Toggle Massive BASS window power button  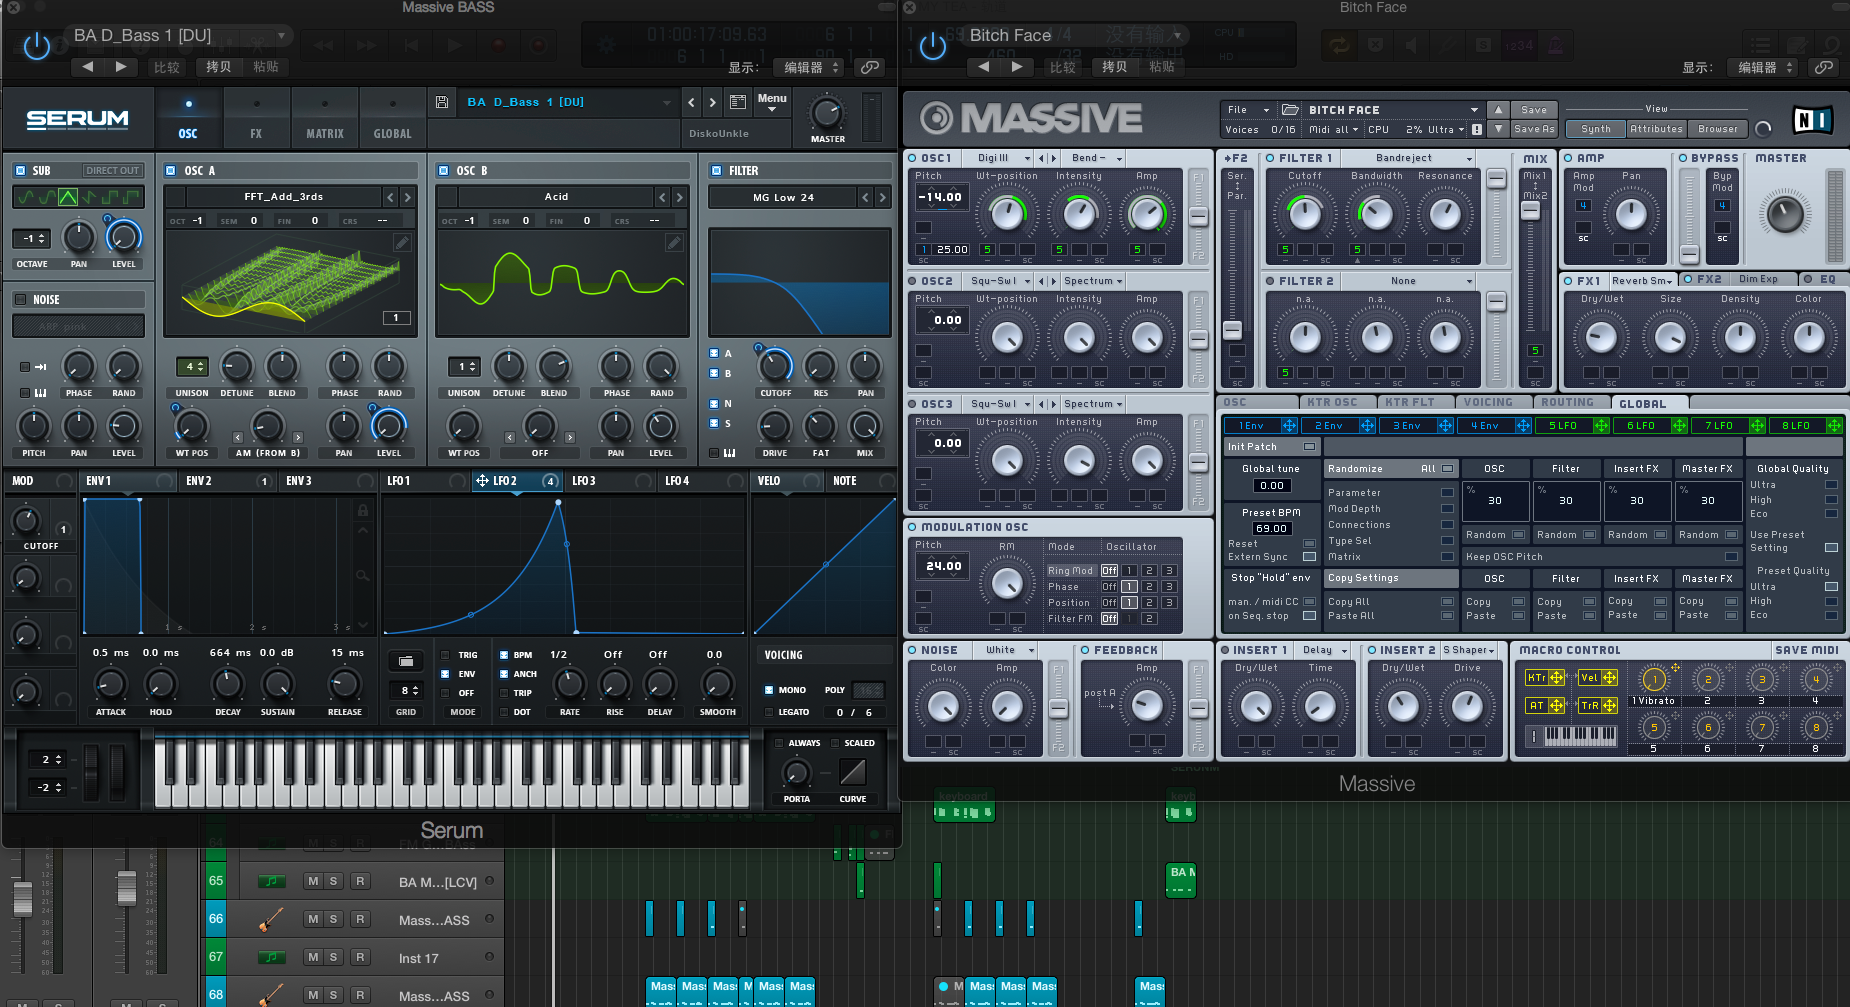point(36,46)
